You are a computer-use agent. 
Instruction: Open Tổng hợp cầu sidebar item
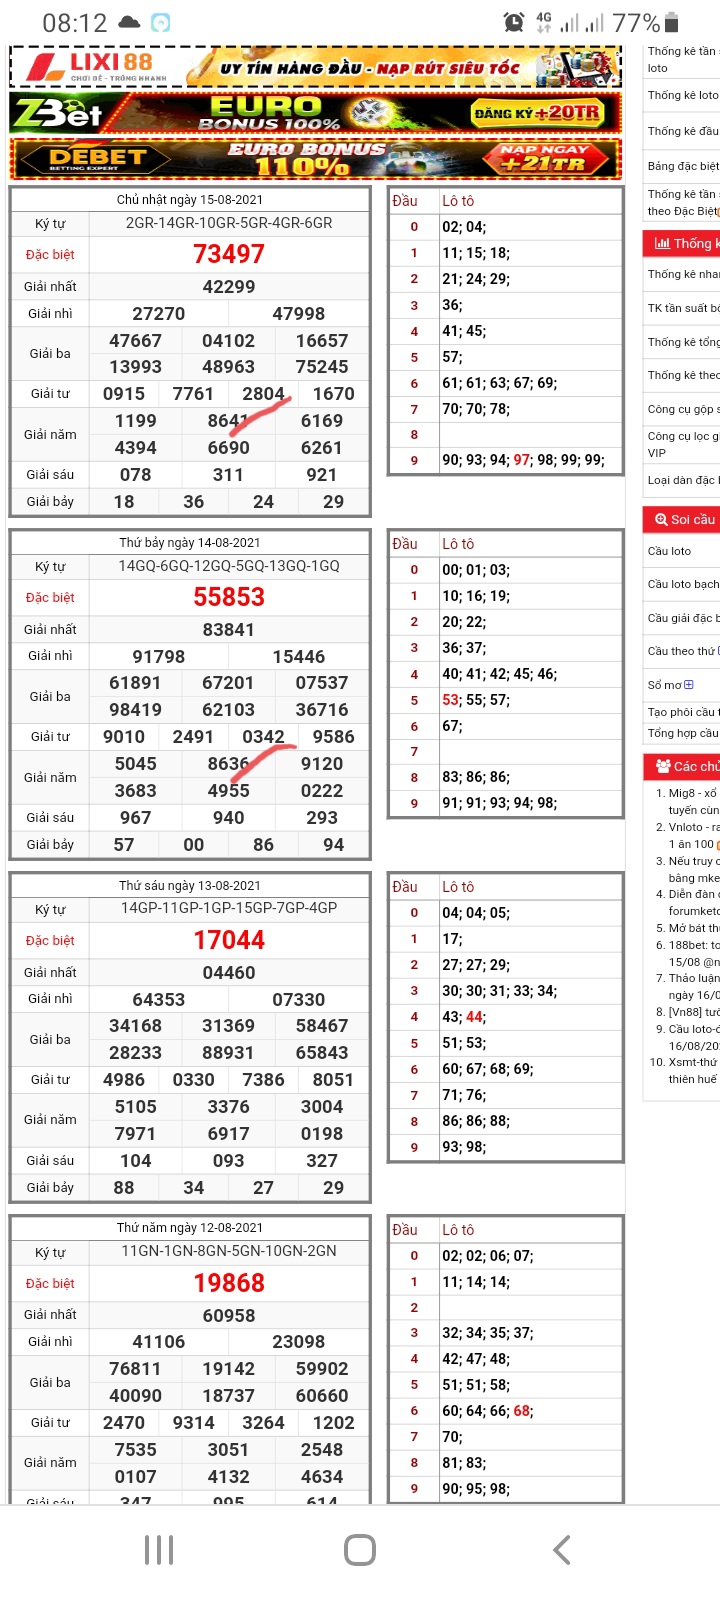point(682,733)
